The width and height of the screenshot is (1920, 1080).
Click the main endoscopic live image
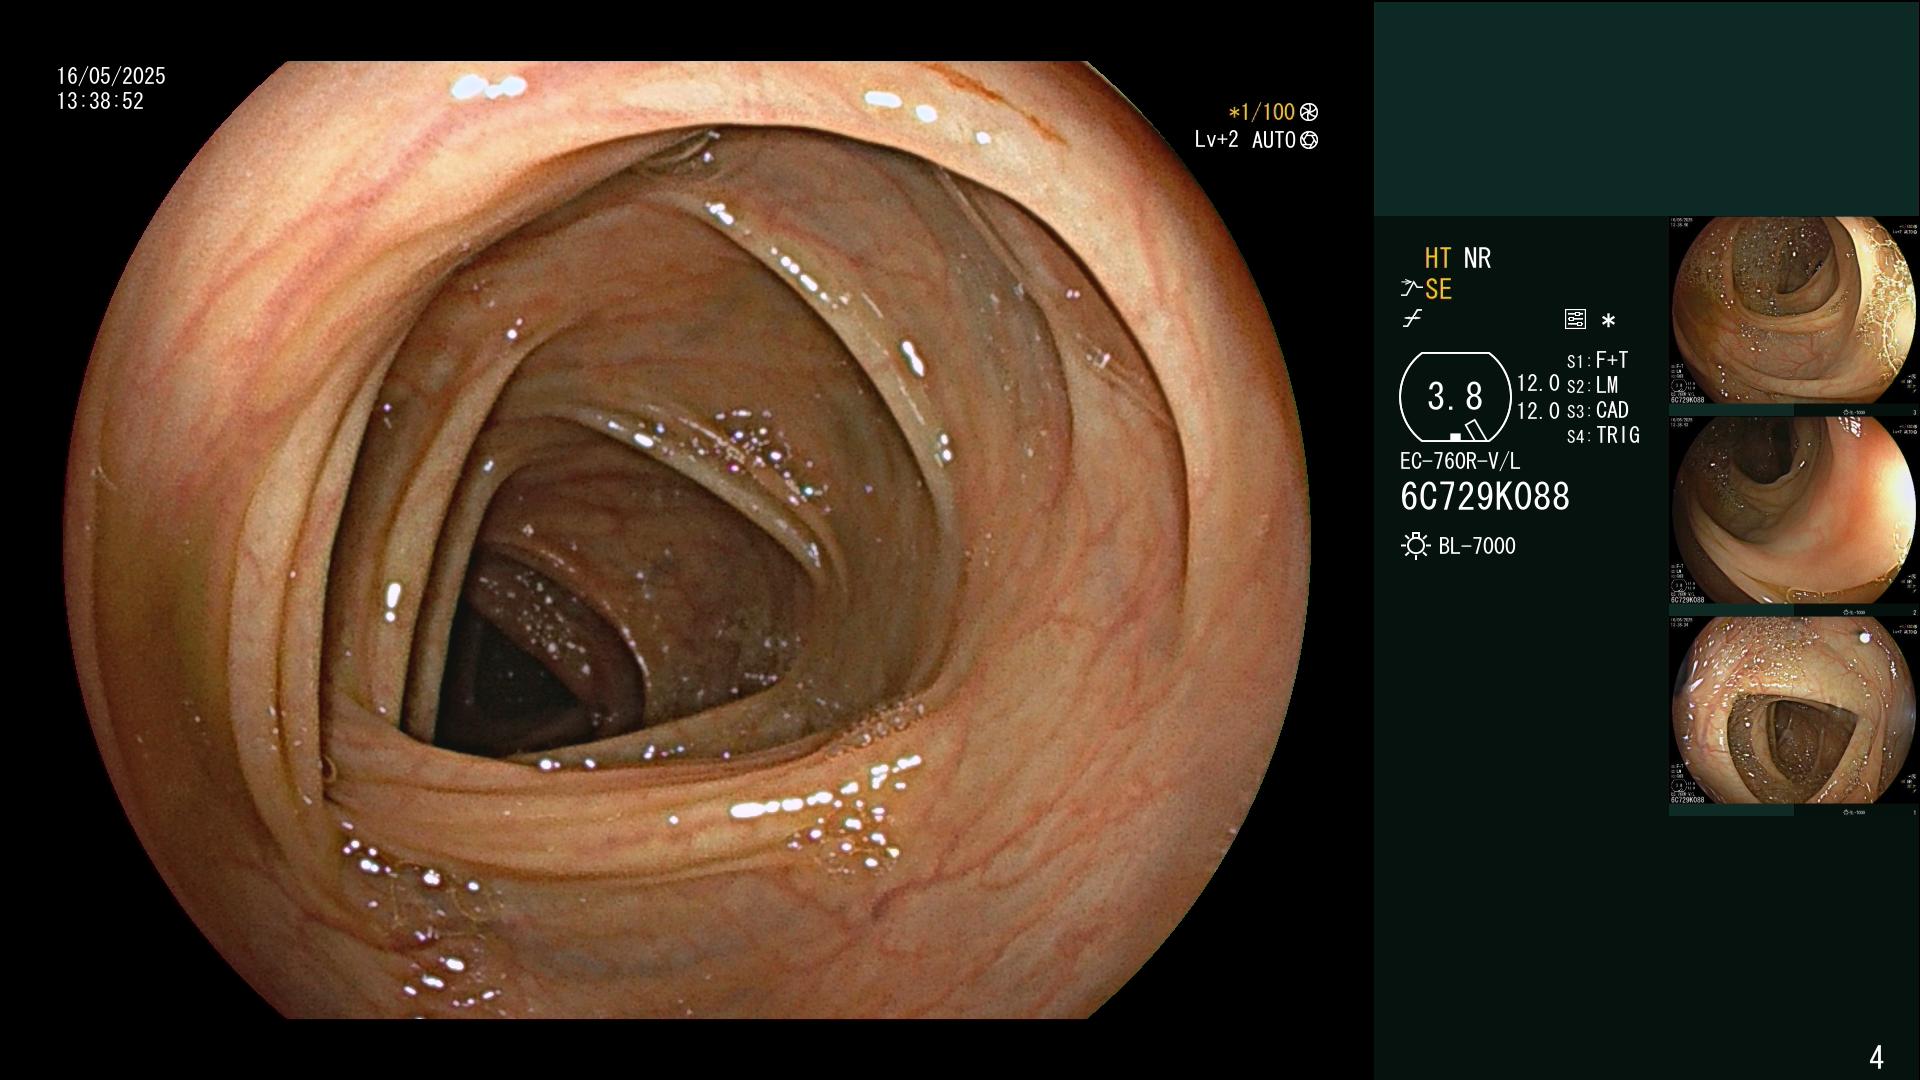point(688,540)
